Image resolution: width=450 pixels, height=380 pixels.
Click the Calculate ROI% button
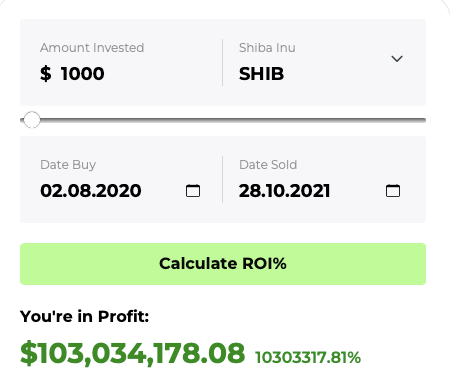pyautogui.click(x=223, y=264)
